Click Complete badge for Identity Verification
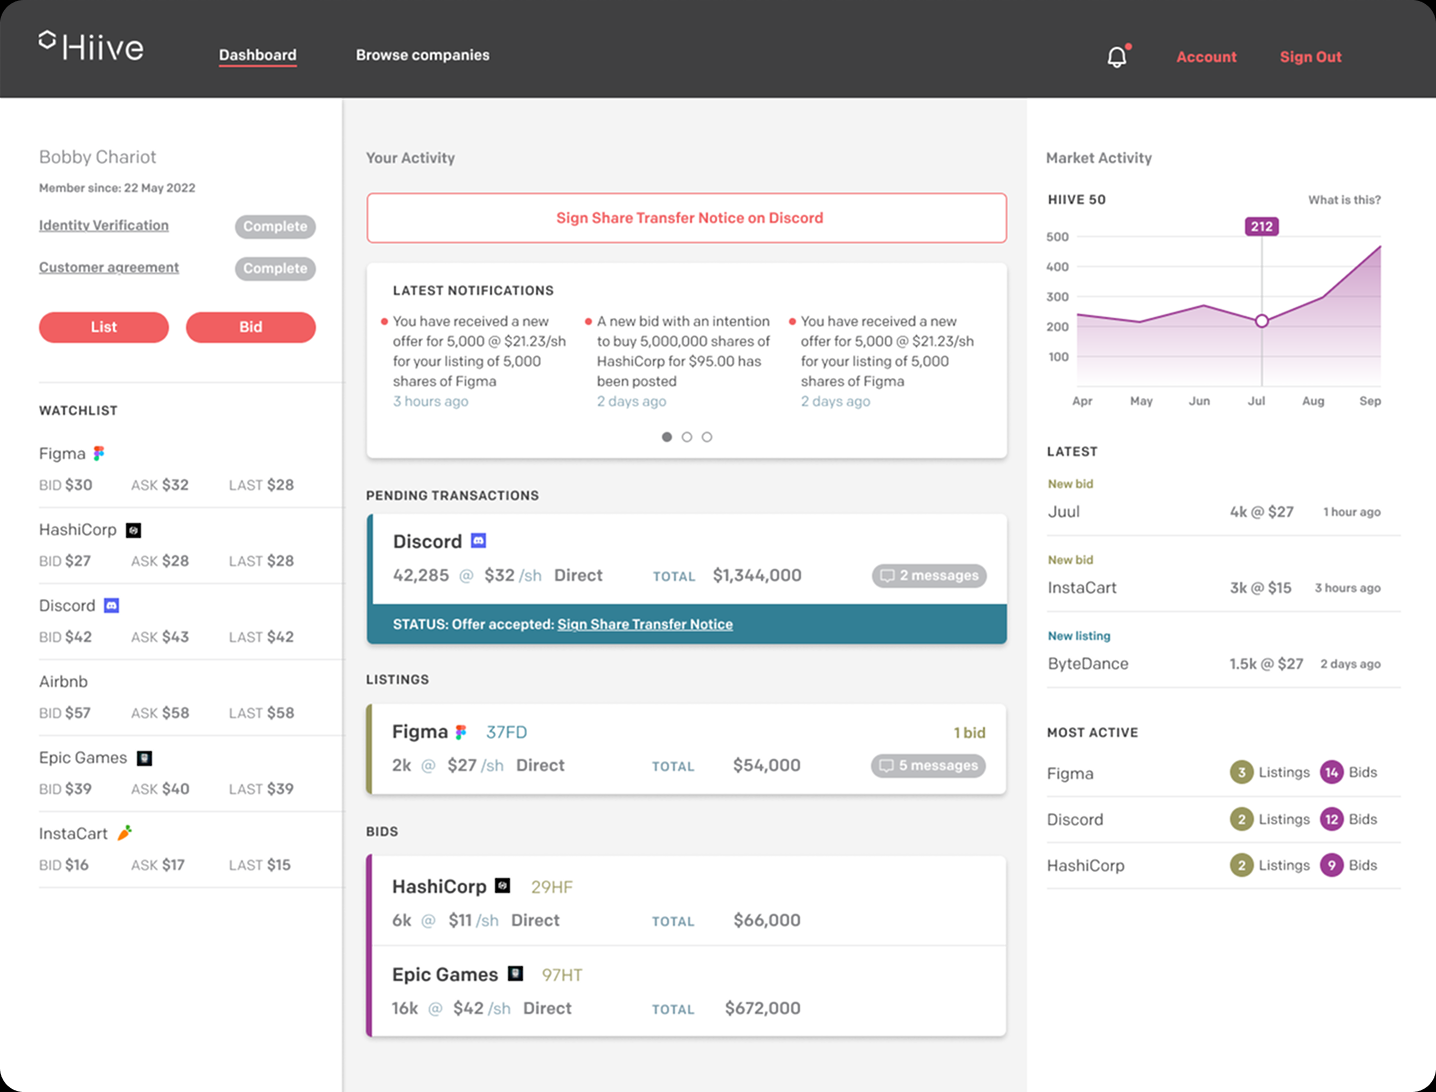 click(275, 227)
